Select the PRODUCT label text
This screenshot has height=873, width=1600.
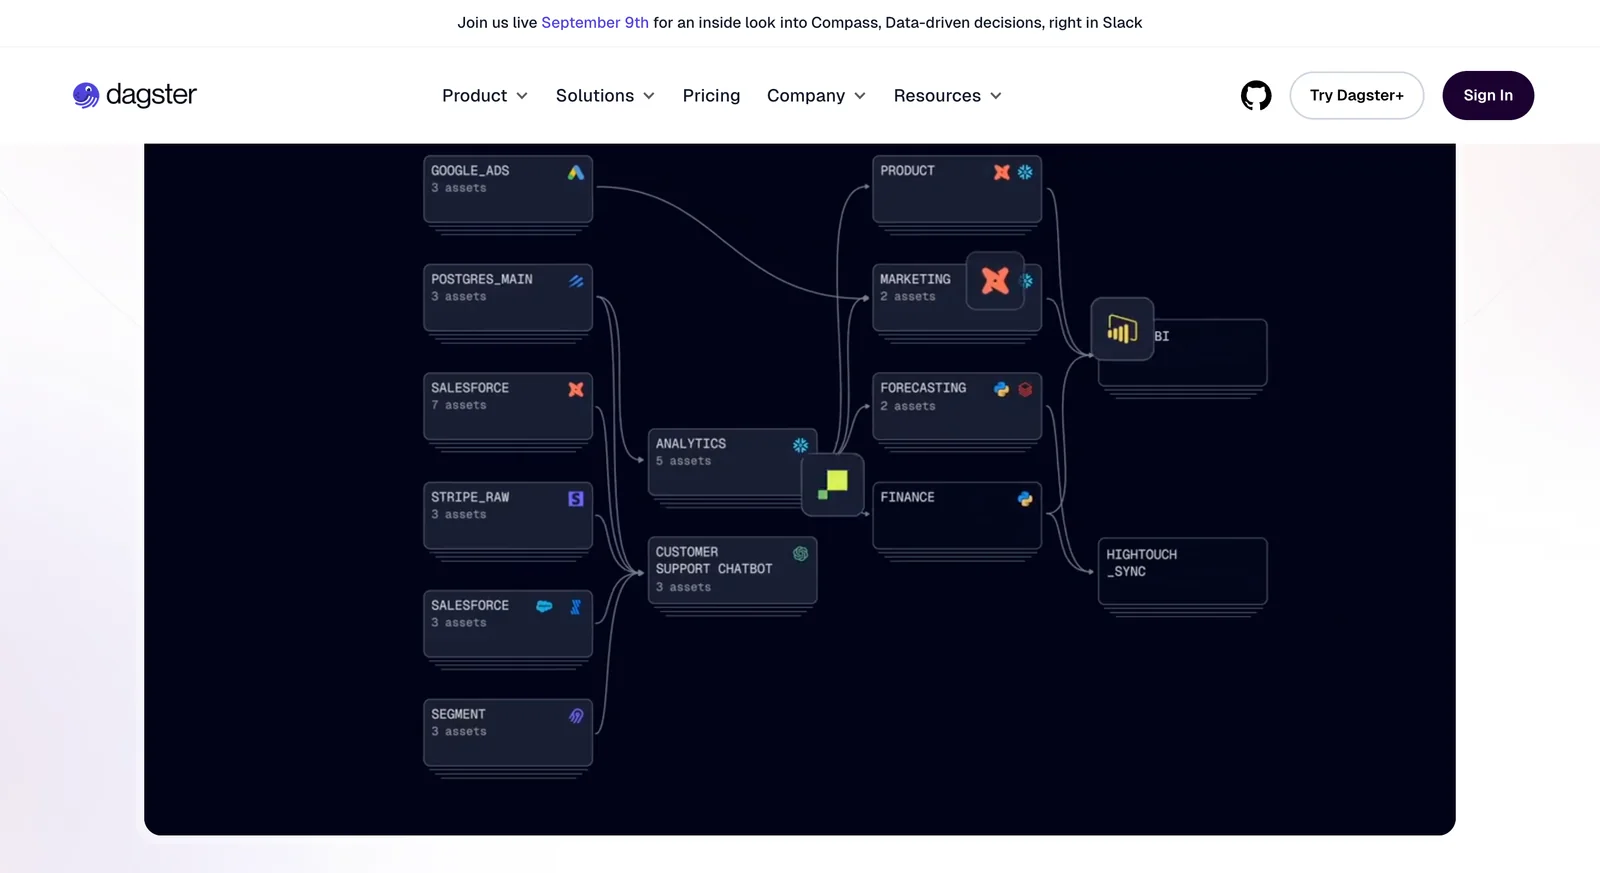tap(907, 171)
